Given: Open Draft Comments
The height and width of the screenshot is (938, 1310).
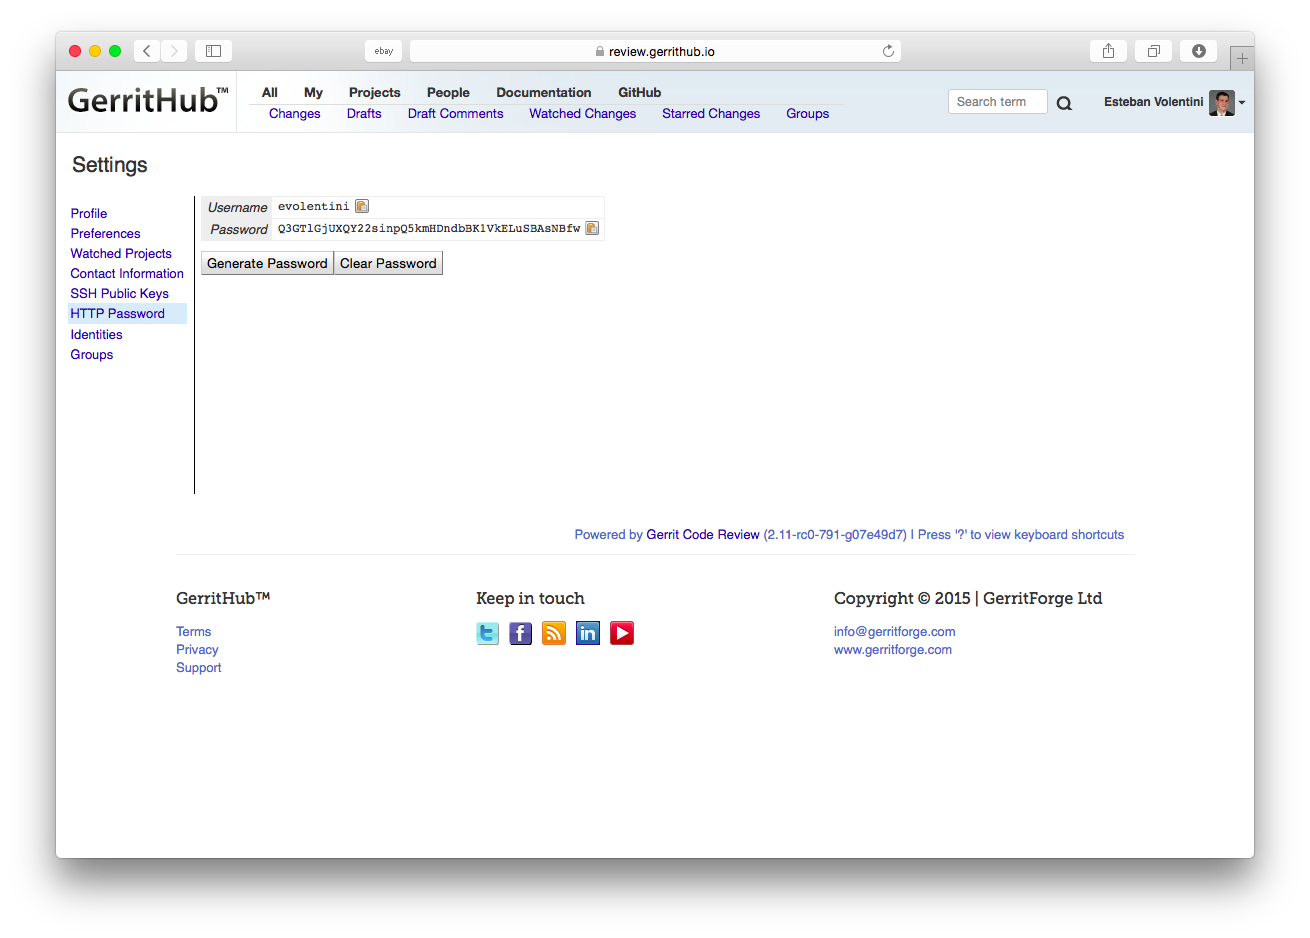Looking at the screenshot, I should [x=455, y=114].
